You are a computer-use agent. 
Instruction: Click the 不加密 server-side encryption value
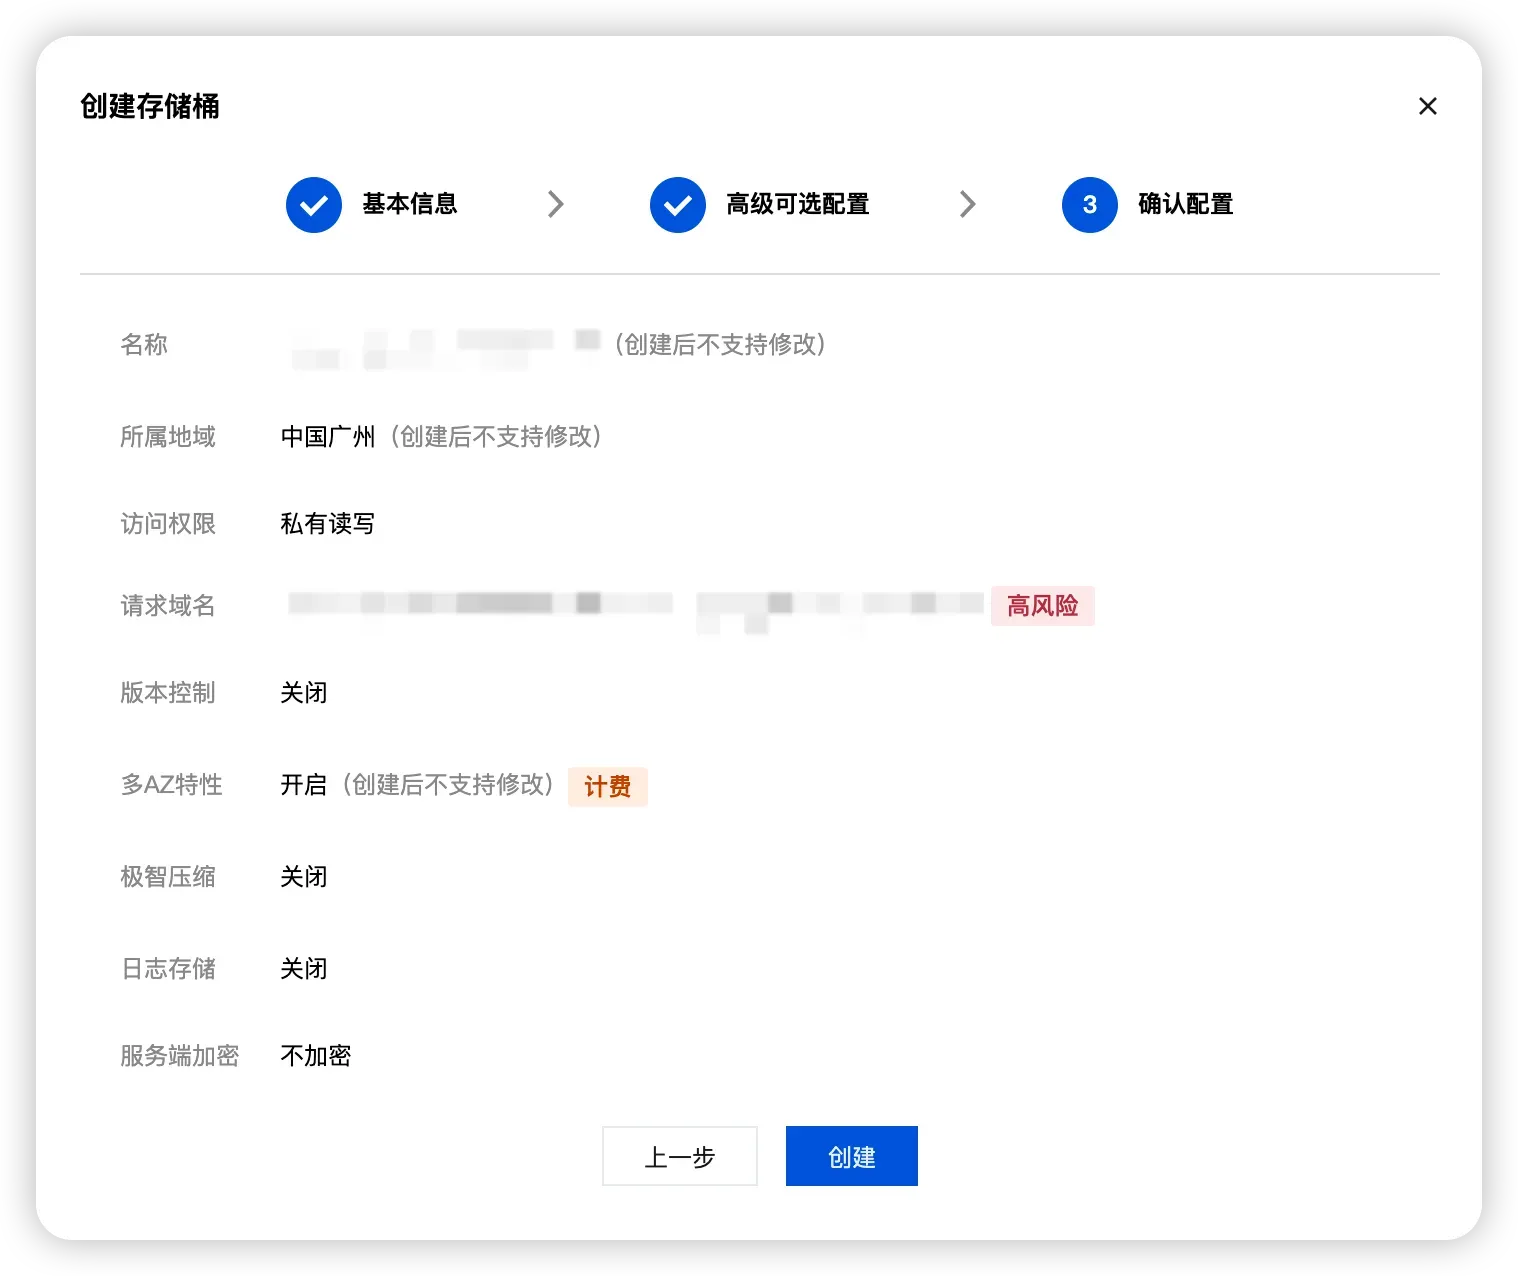click(x=315, y=1056)
